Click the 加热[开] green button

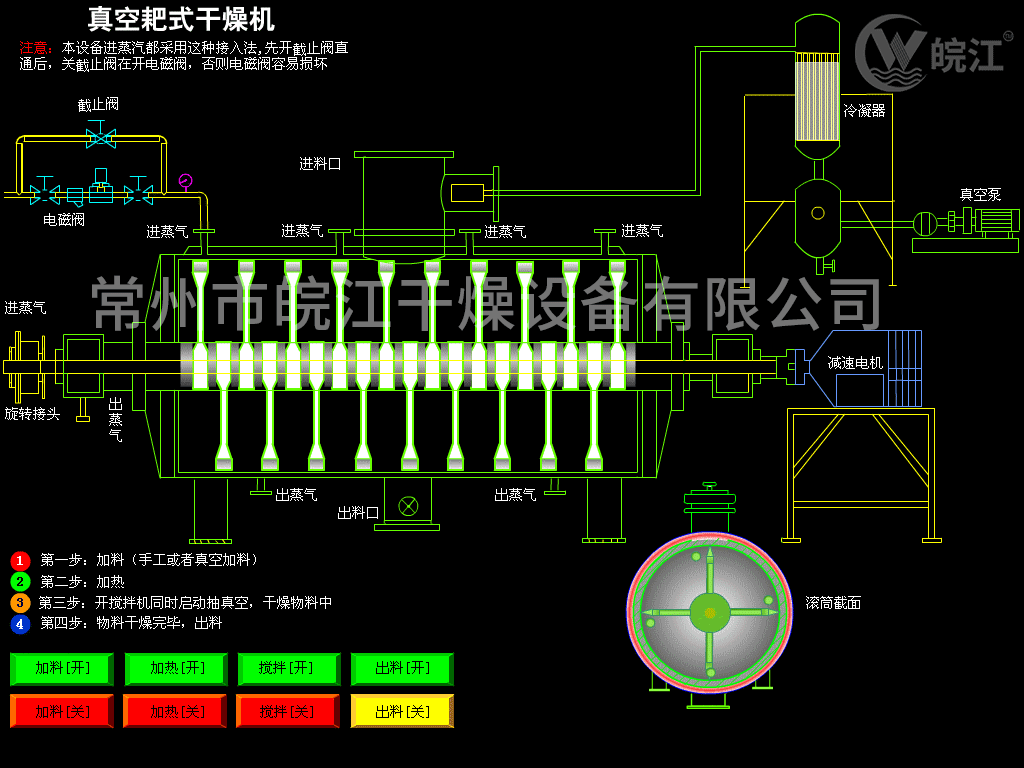(x=176, y=668)
